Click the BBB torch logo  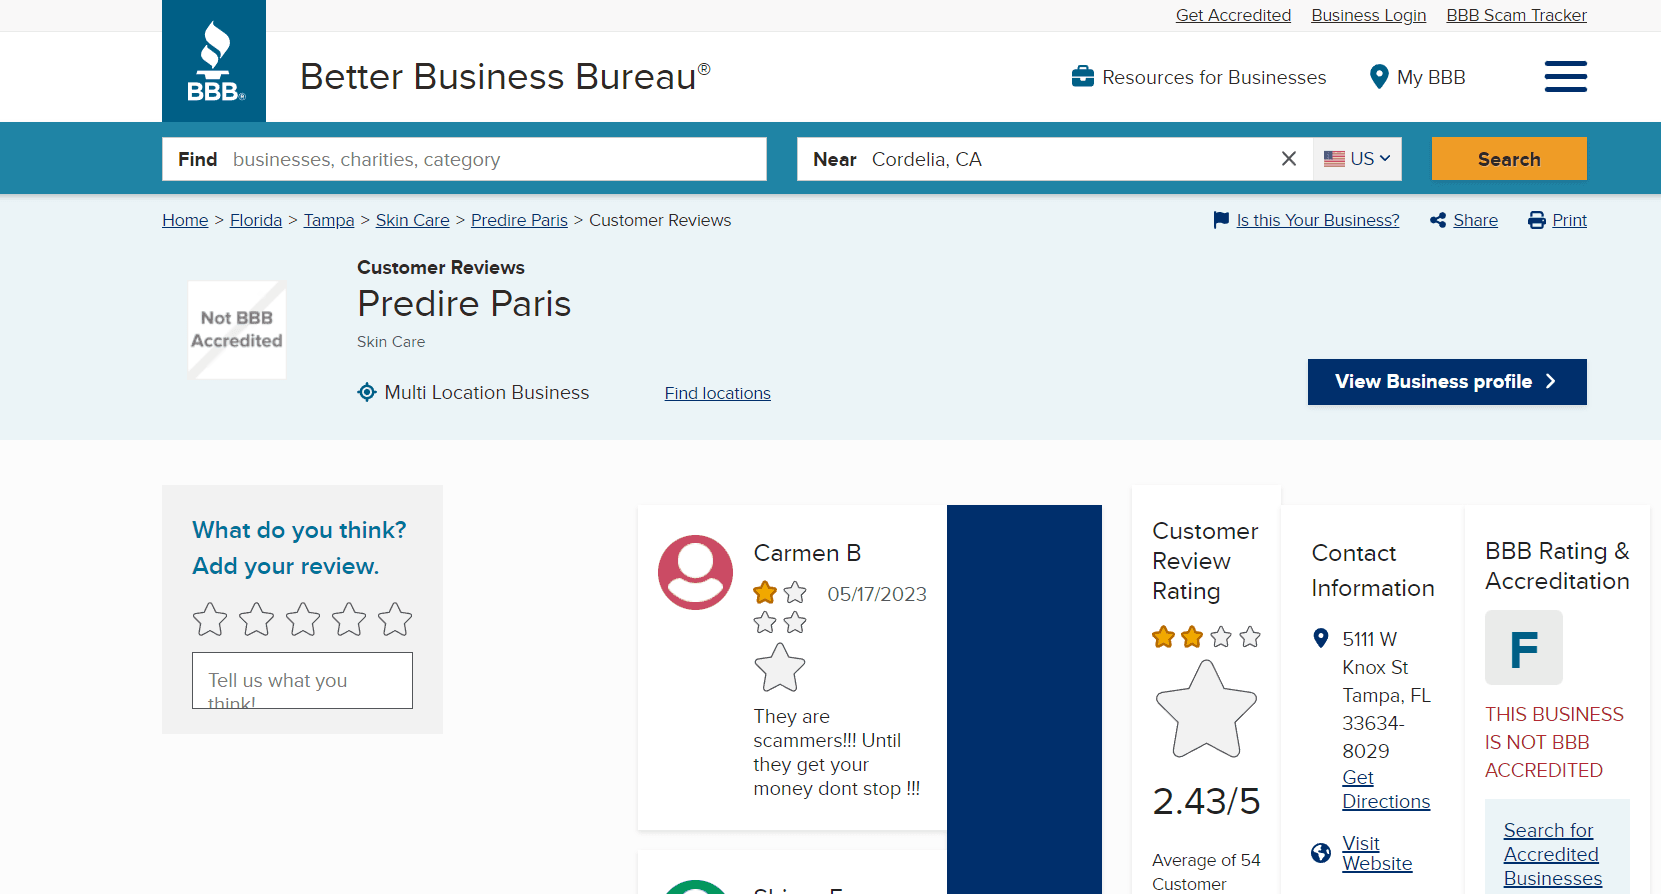pos(214,61)
